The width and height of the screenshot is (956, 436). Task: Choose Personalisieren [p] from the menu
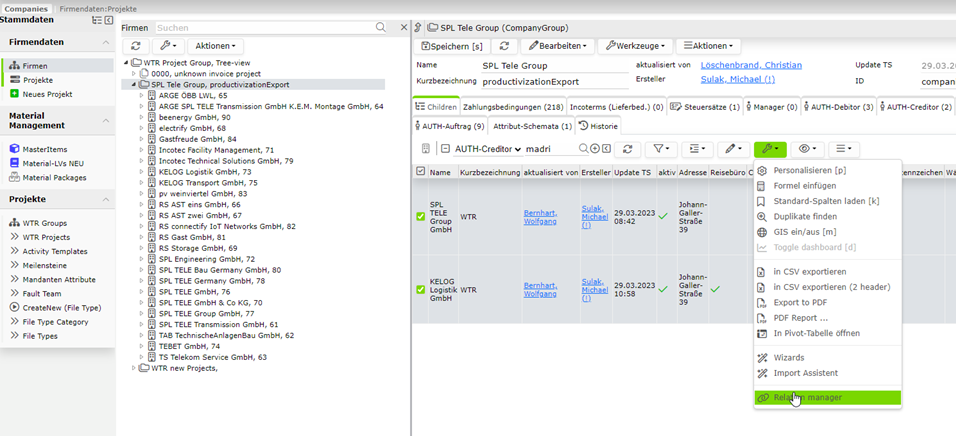pos(810,170)
